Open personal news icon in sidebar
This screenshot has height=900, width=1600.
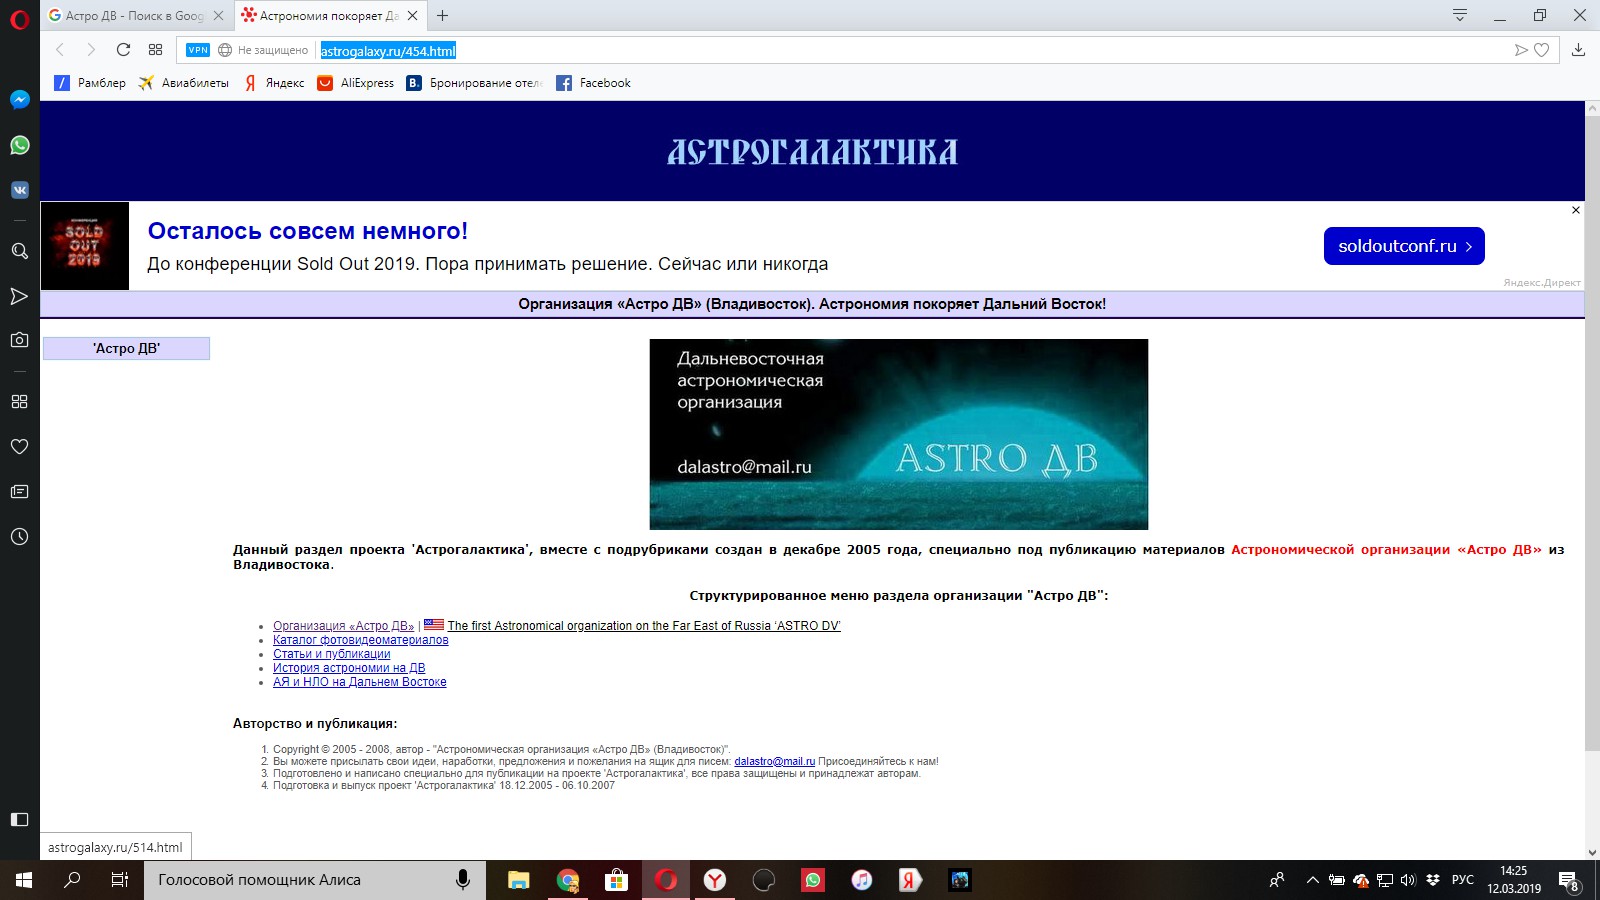(x=19, y=491)
